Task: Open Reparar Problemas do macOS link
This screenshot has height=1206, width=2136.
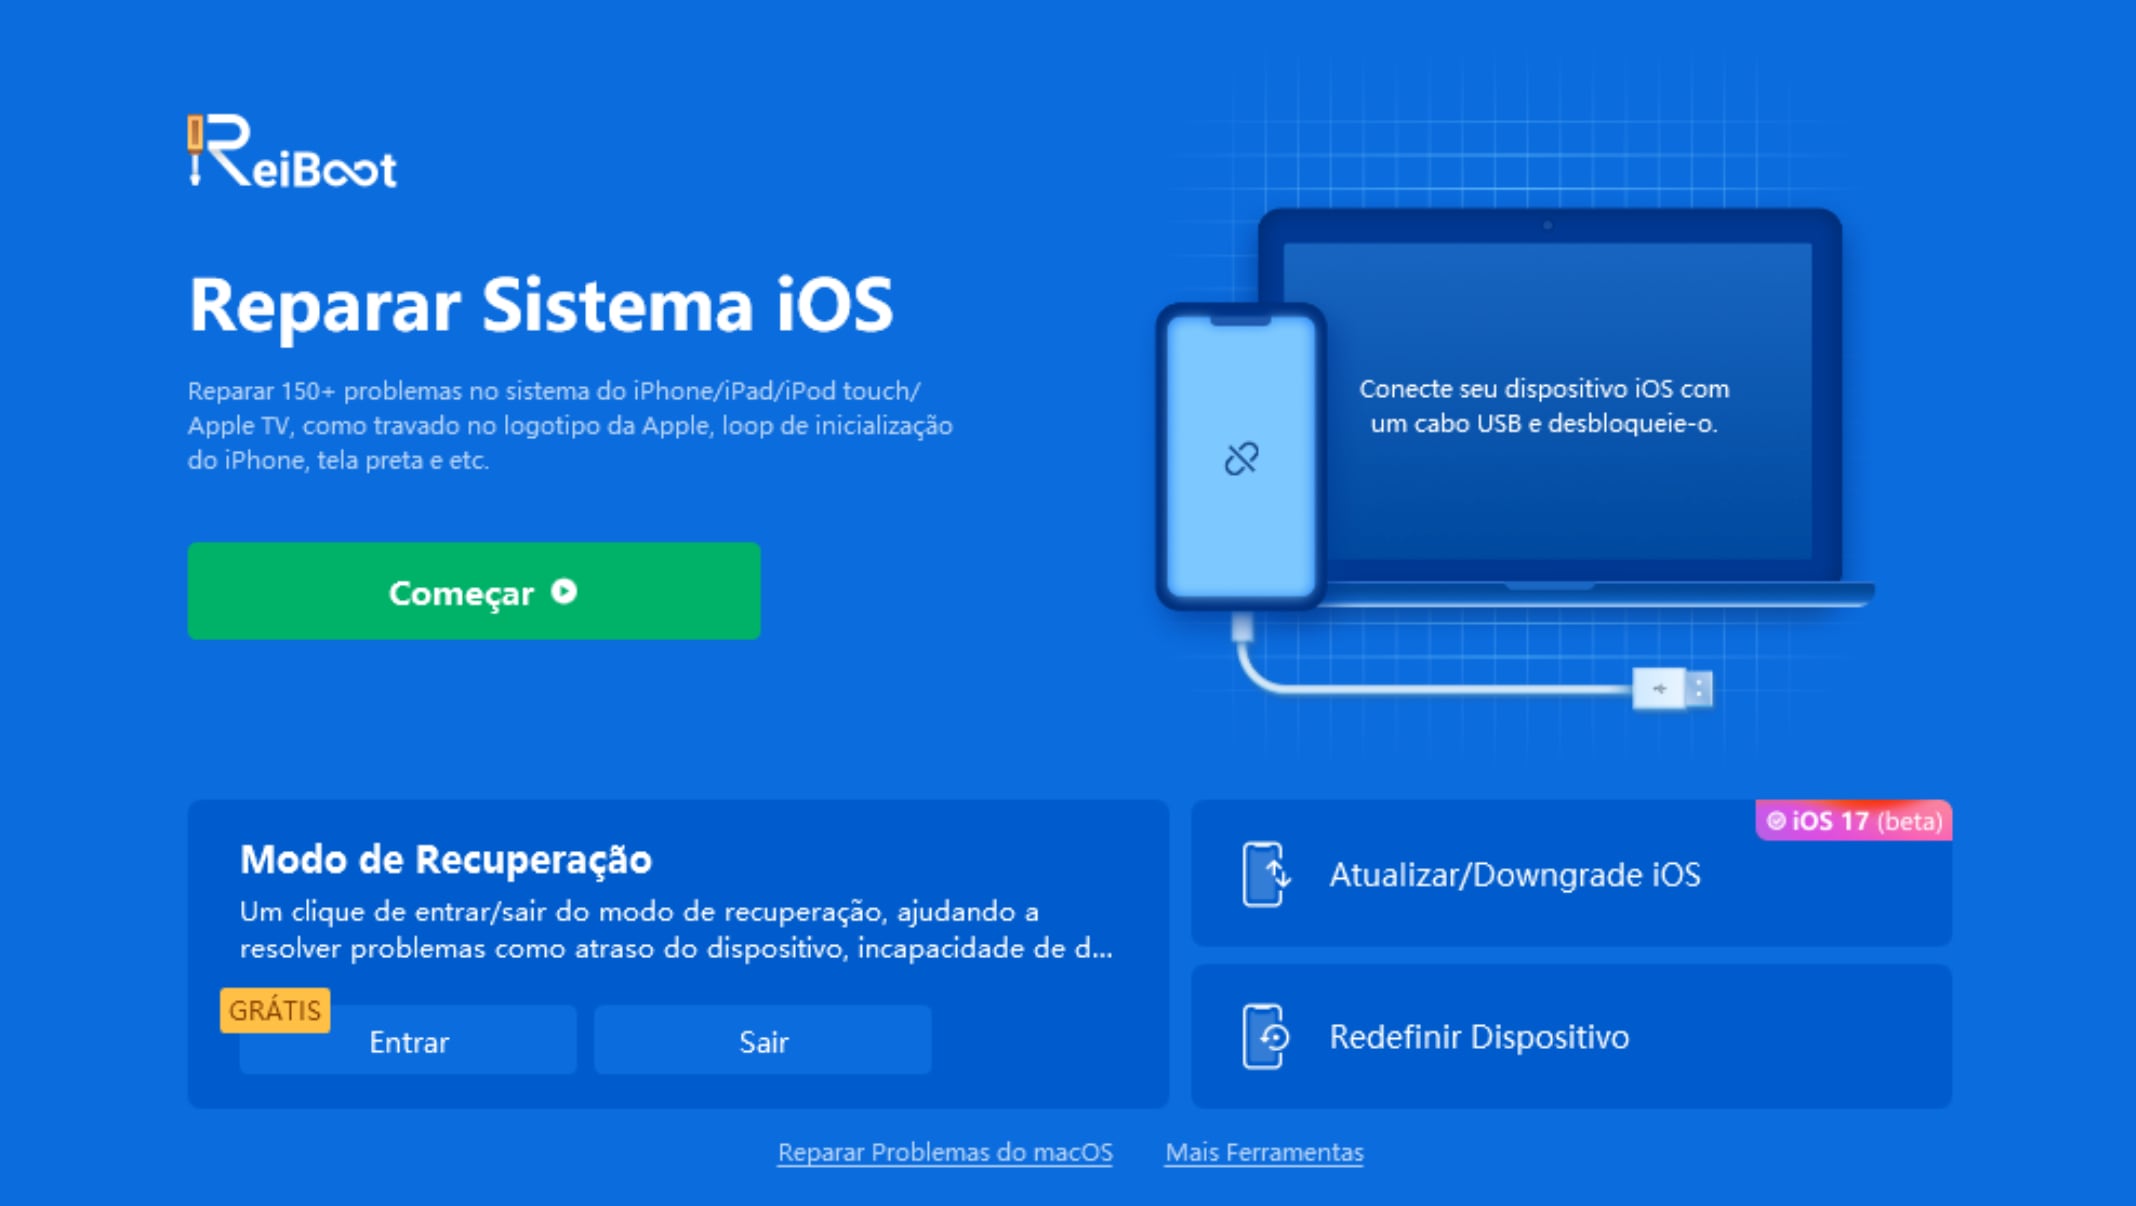Action: 945,1152
